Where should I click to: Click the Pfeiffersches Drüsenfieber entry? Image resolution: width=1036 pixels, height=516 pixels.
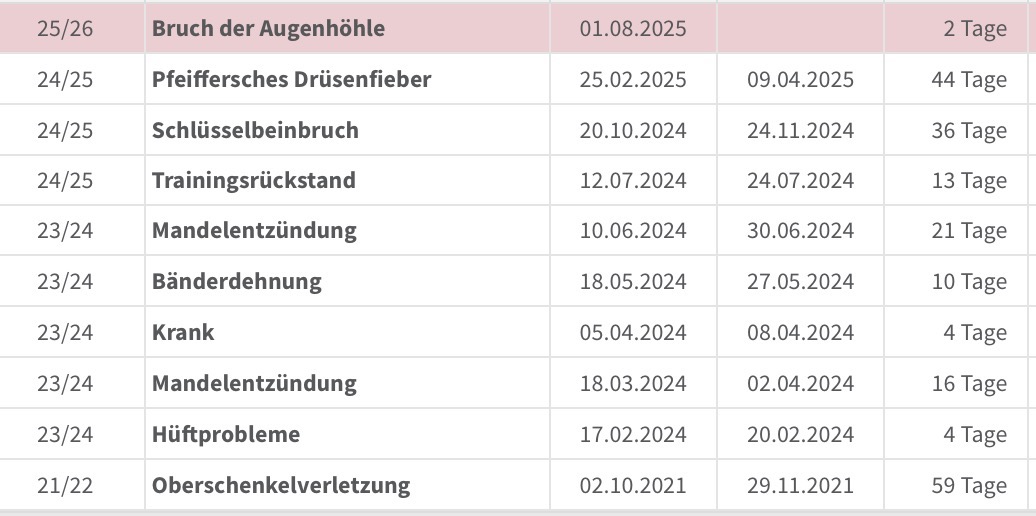point(291,79)
